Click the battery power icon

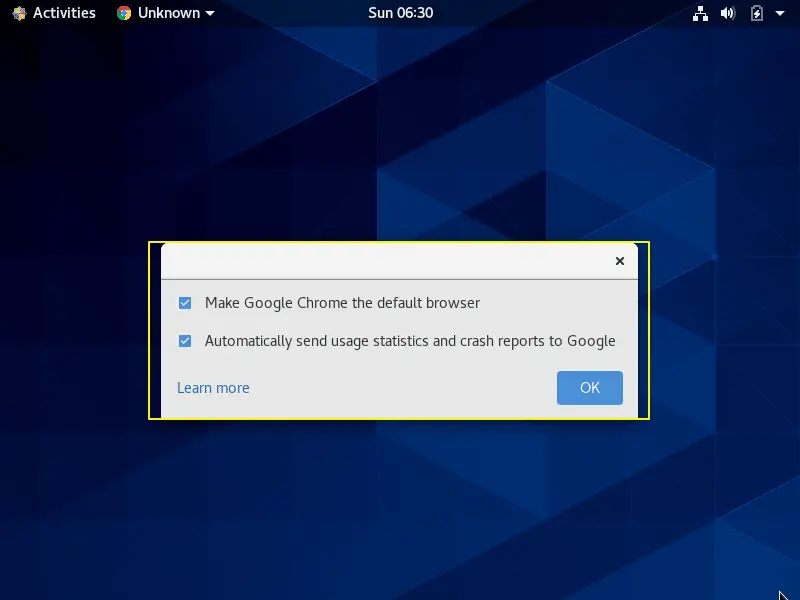click(757, 13)
